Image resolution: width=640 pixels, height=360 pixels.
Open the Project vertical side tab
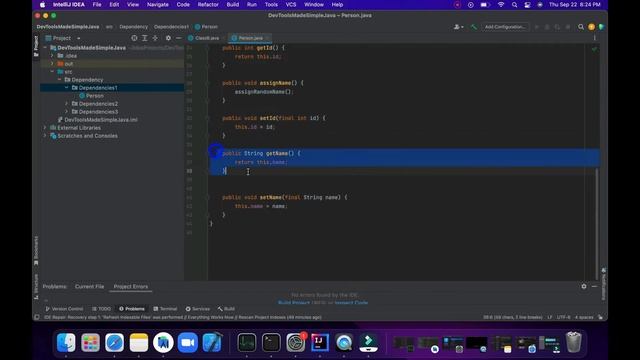36,46
